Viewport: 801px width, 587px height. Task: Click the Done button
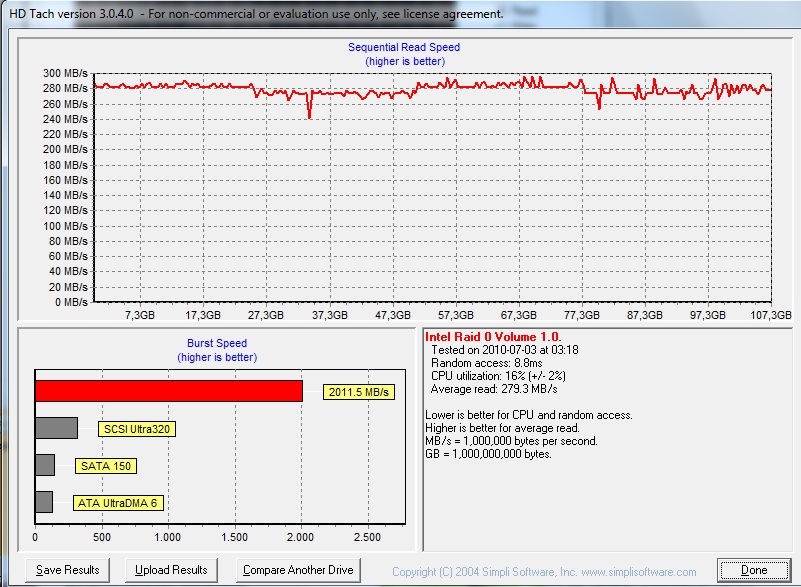(x=754, y=570)
